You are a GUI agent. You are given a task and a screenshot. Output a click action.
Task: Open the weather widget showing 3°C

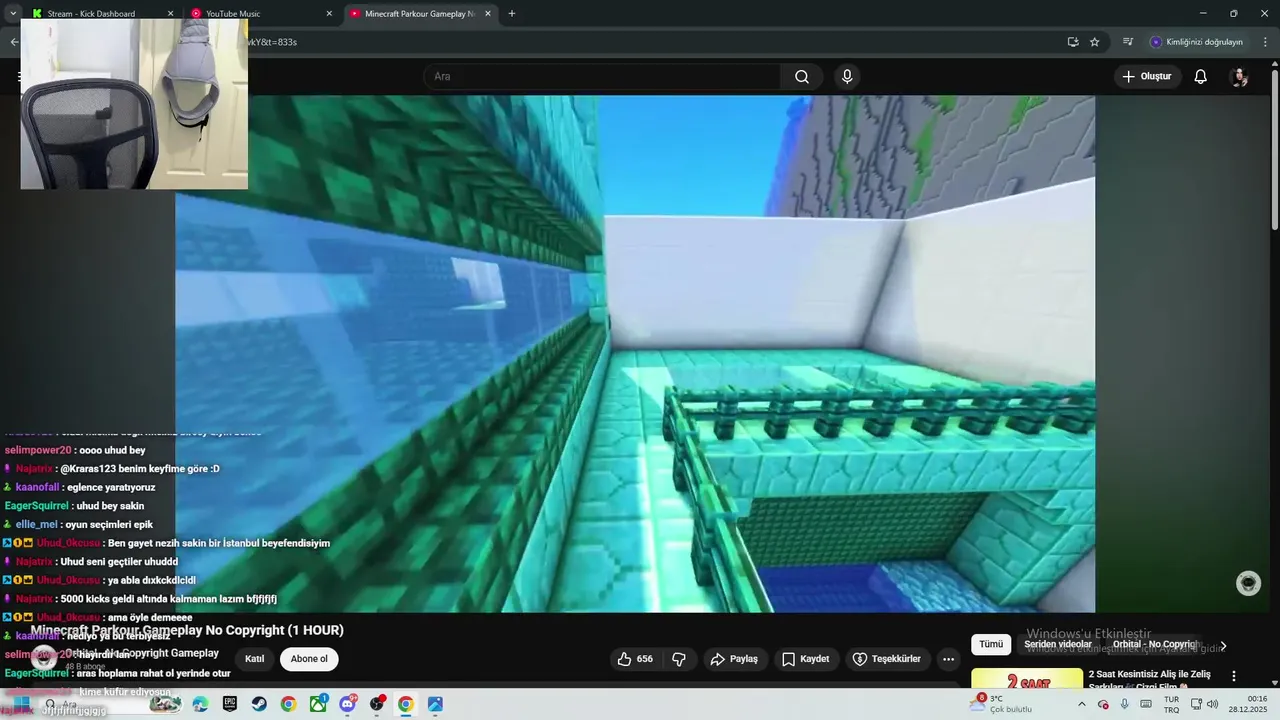(1001, 704)
